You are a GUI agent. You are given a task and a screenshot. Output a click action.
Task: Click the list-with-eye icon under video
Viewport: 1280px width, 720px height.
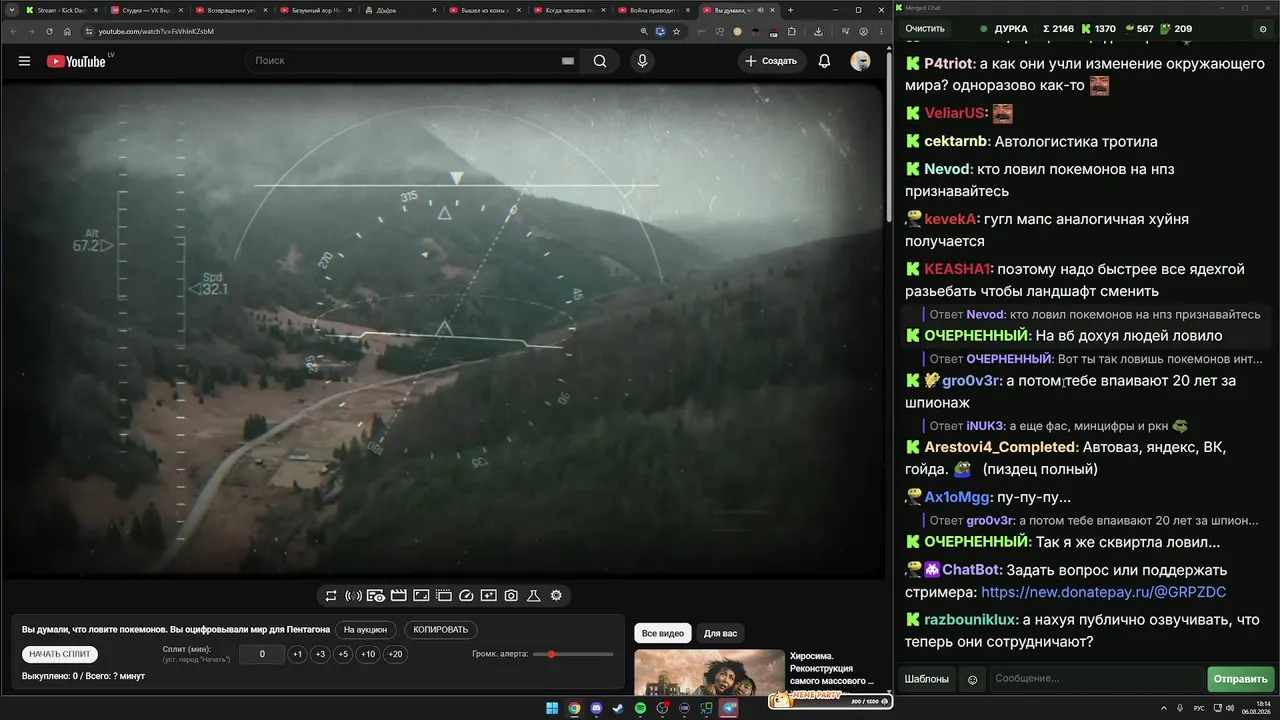point(376,596)
